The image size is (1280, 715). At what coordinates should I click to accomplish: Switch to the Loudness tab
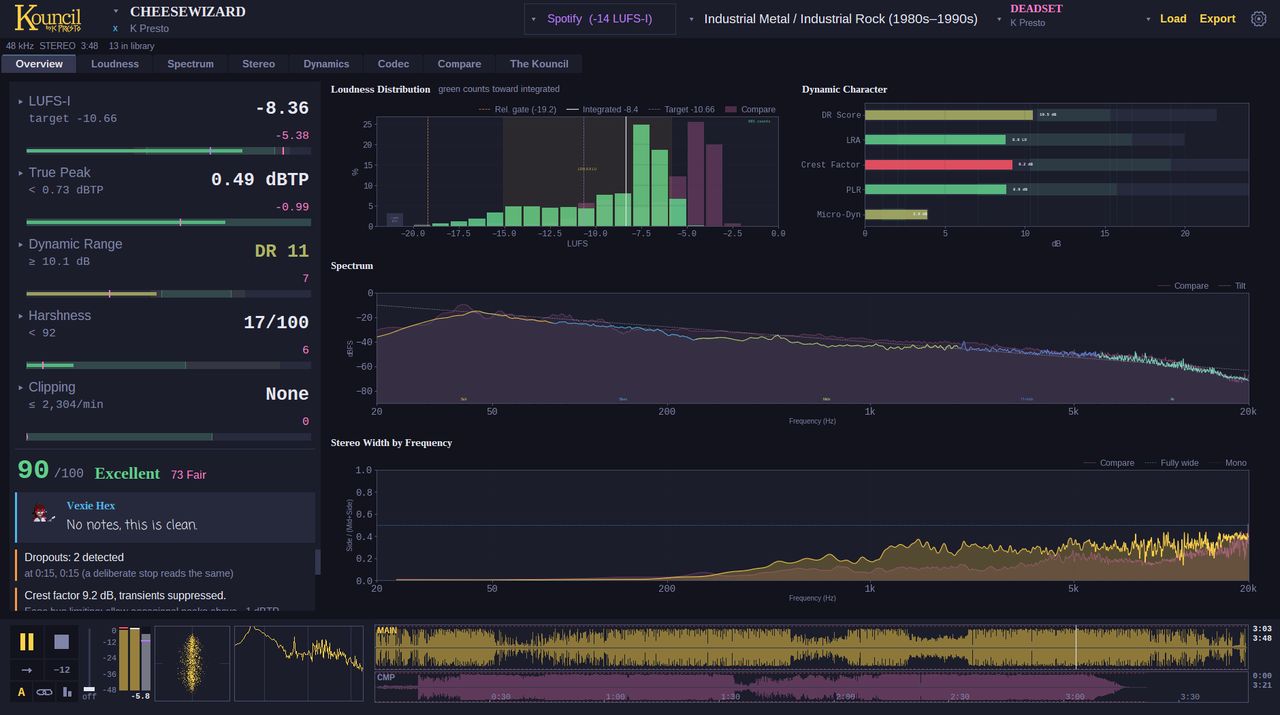(x=115, y=64)
